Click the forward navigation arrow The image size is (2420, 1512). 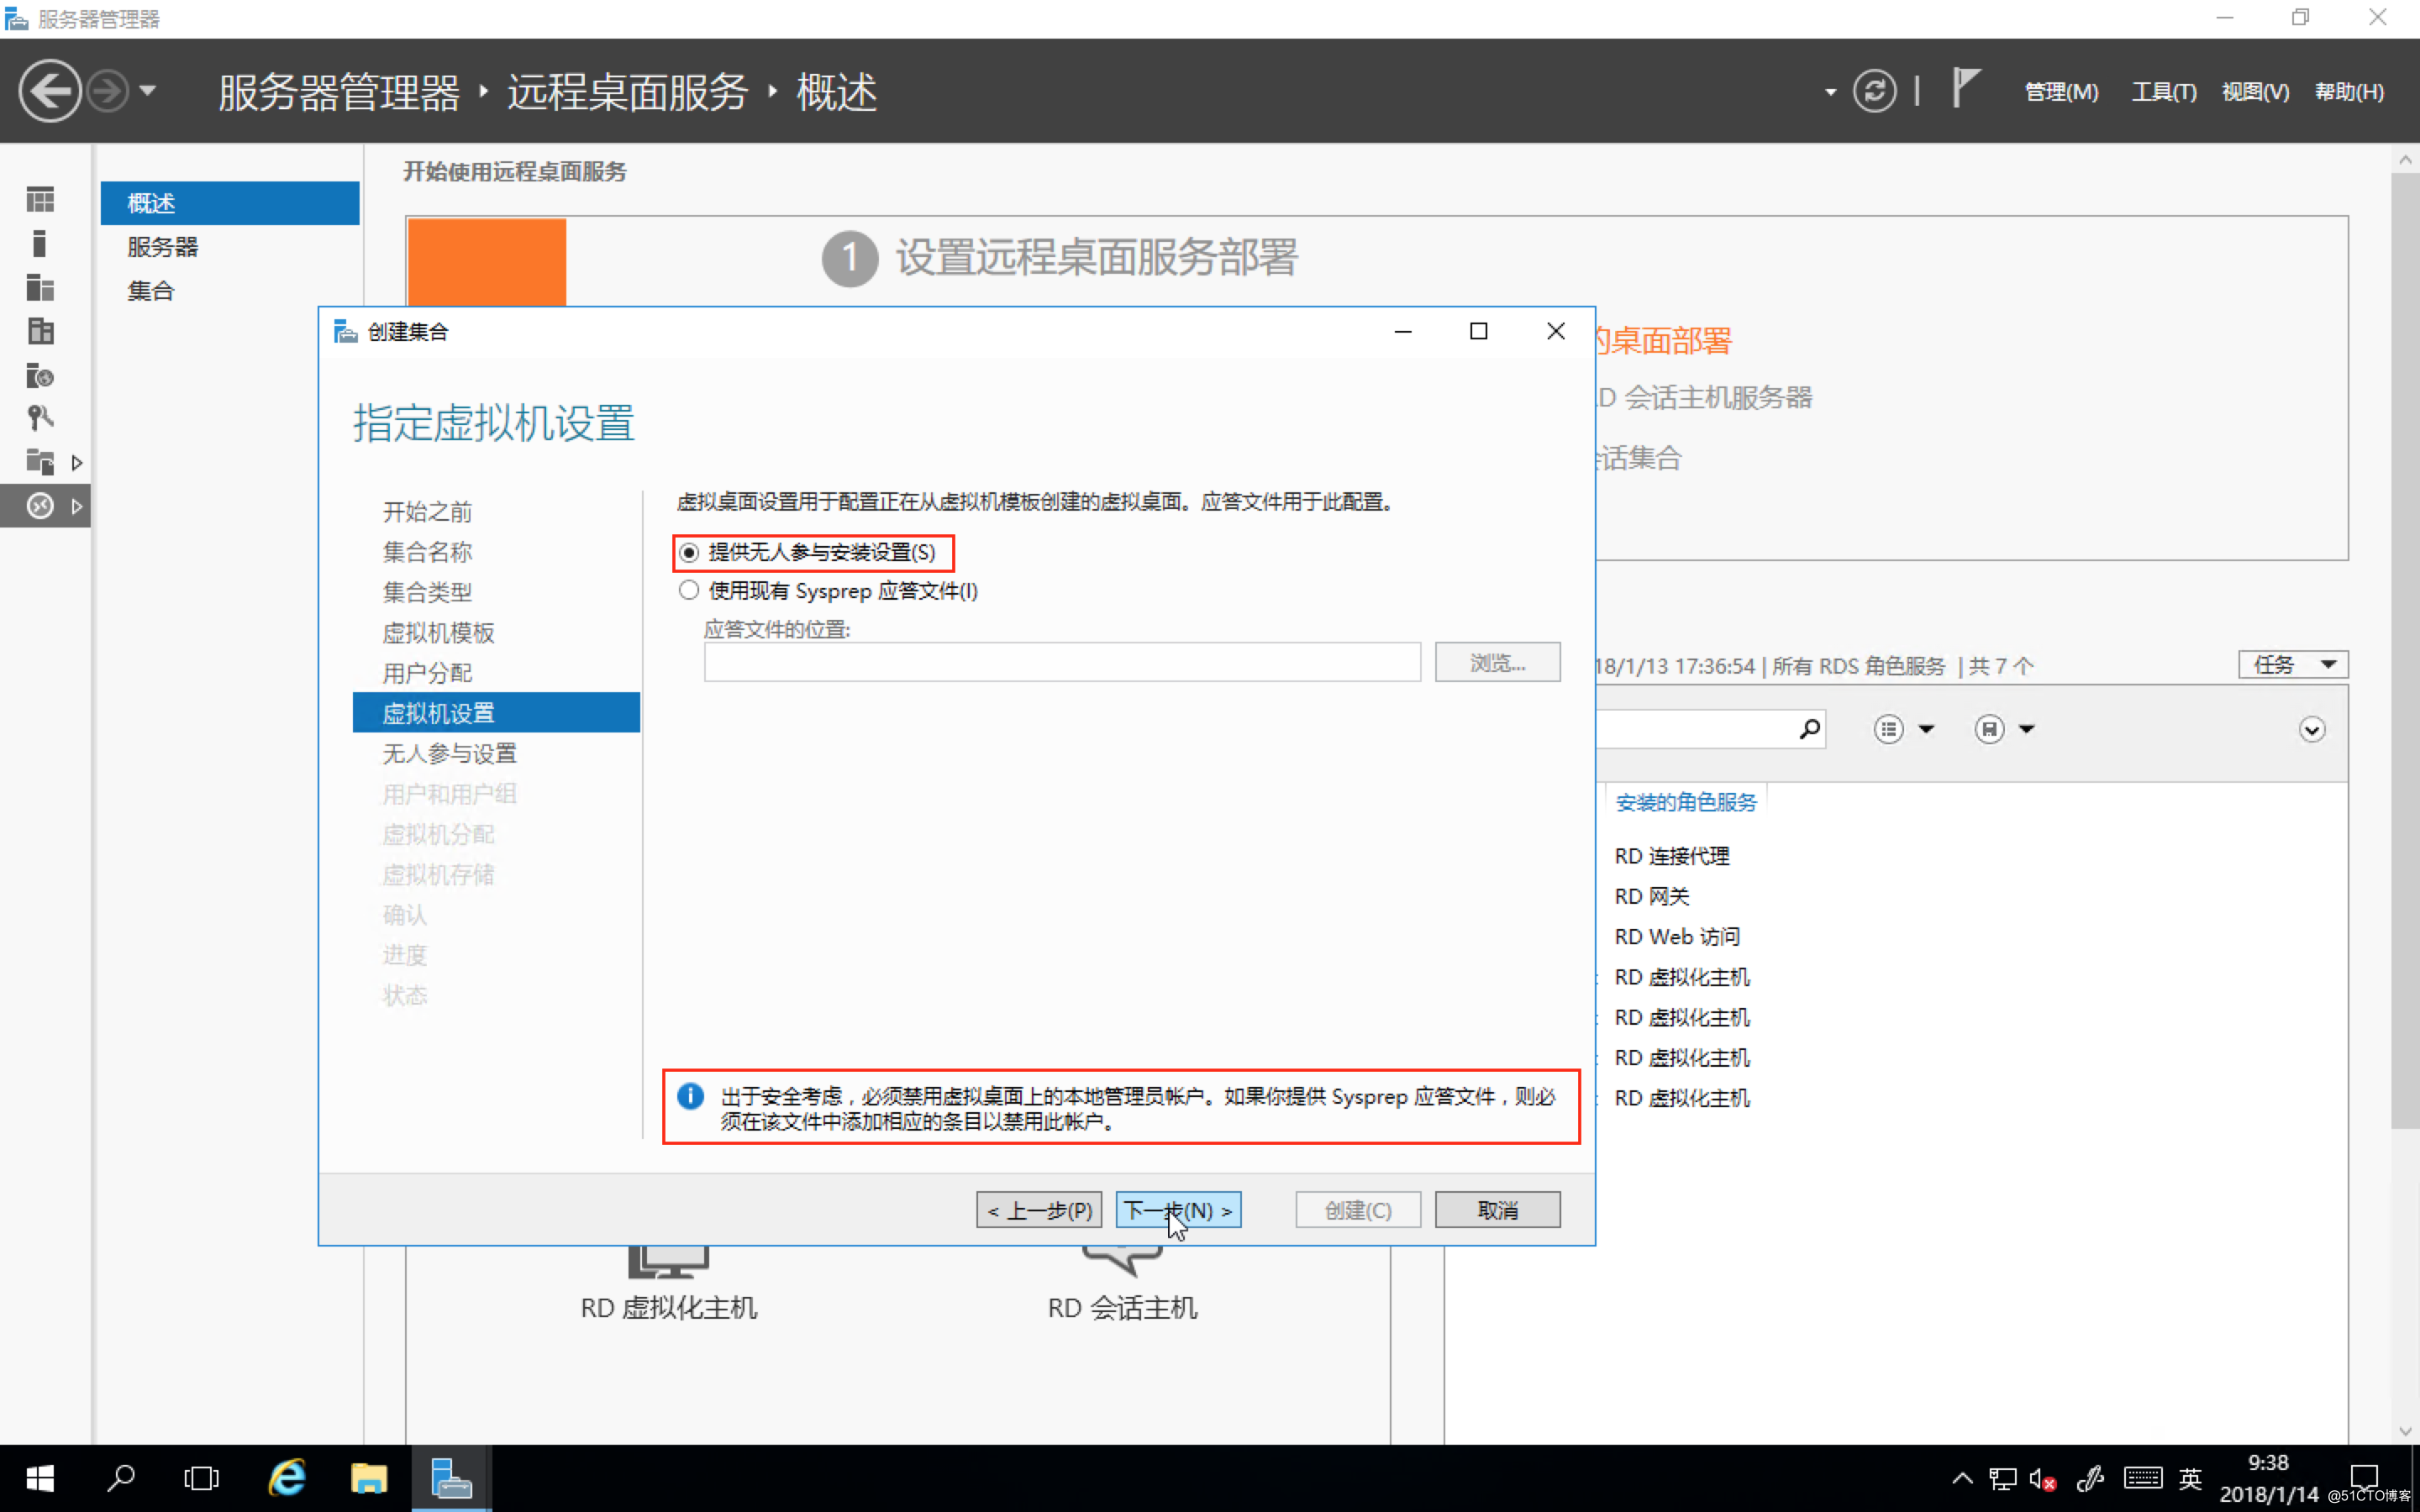tap(107, 91)
